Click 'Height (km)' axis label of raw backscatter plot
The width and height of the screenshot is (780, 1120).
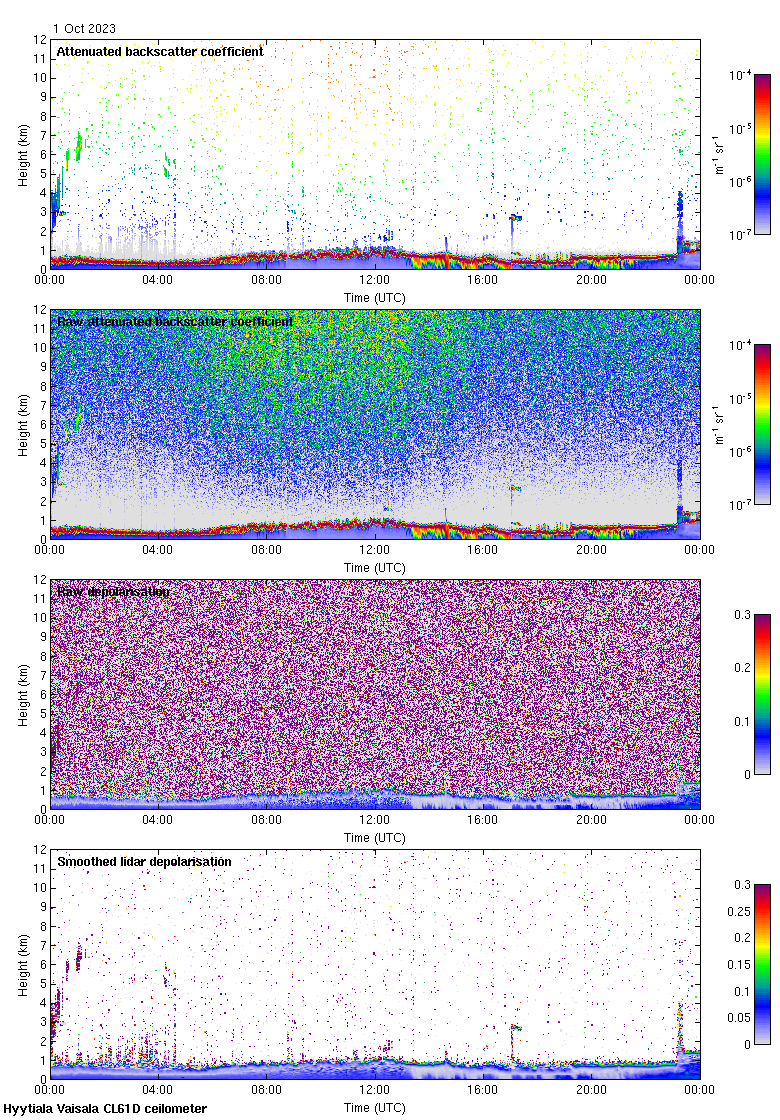[24, 425]
